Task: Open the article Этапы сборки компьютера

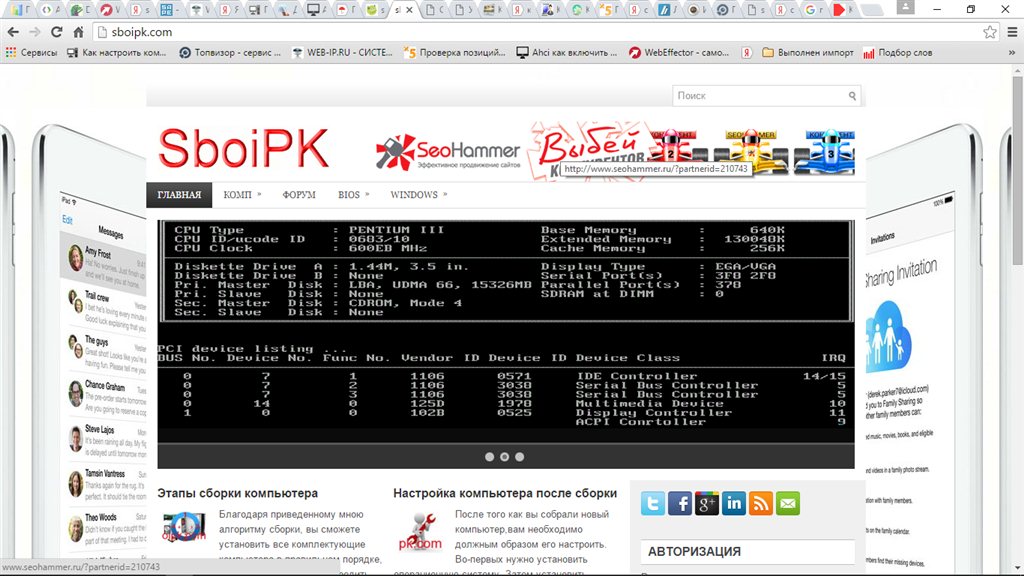Action: pyautogui.click(x=237, y=493)
